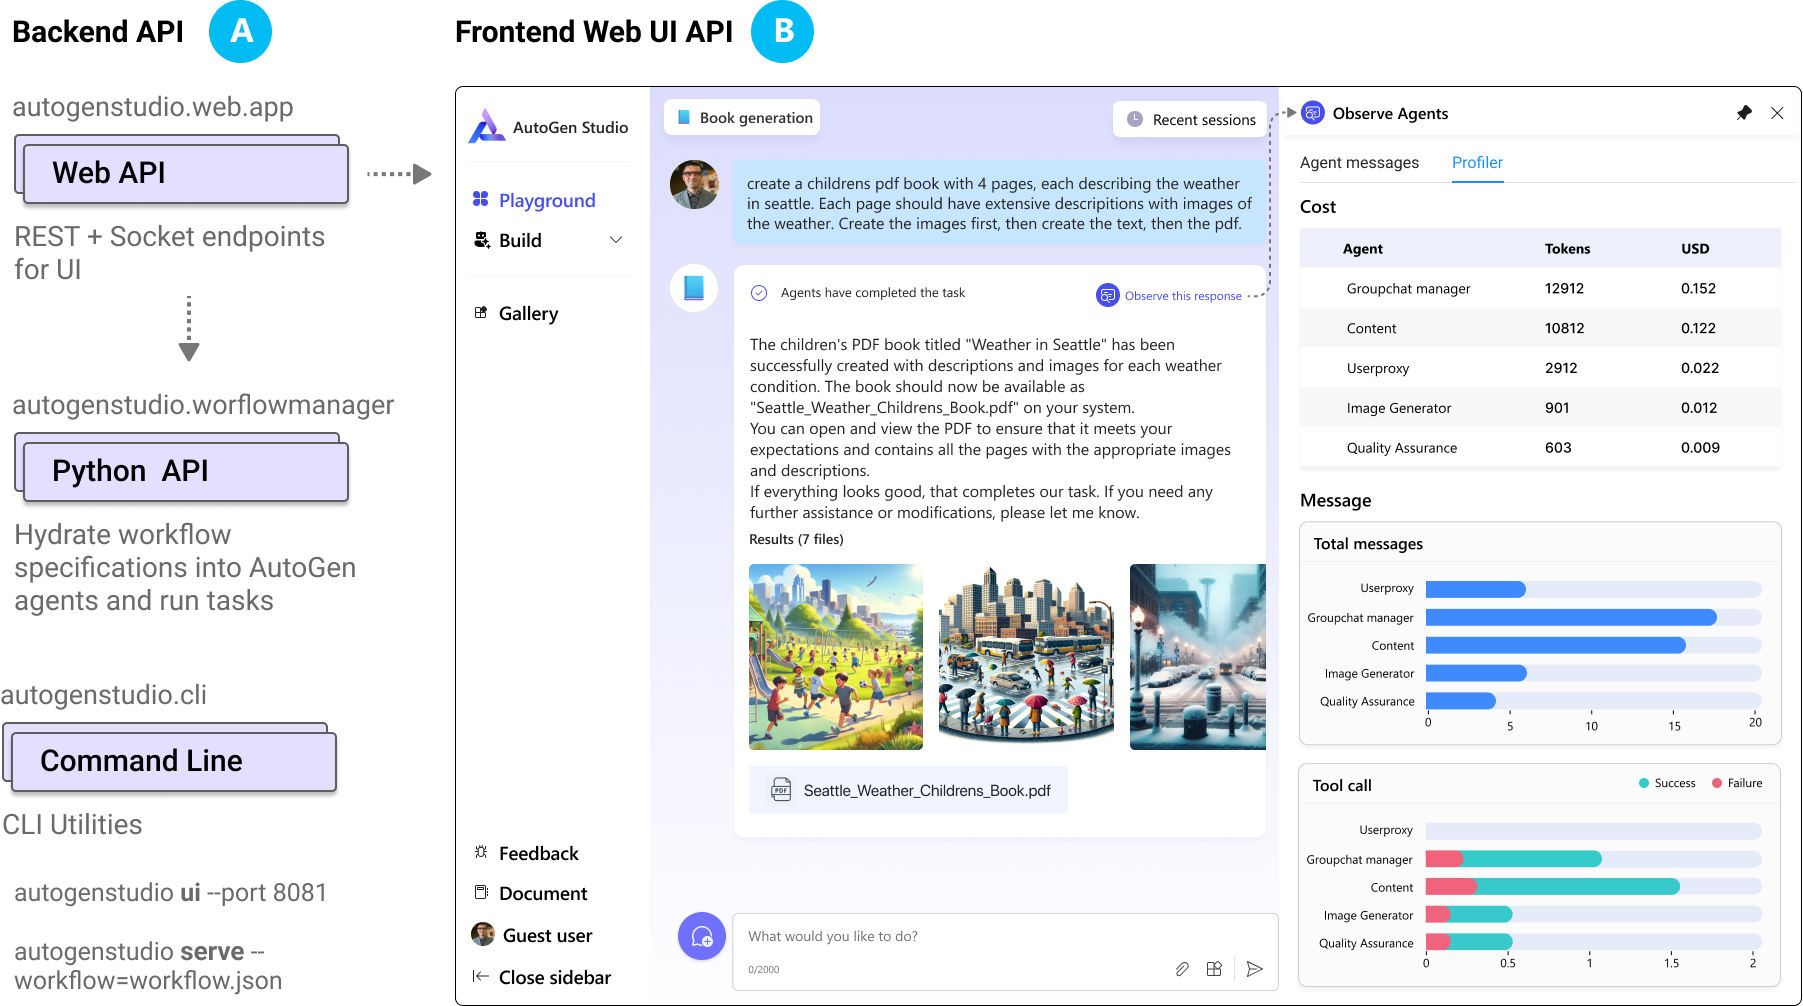The height and width of the screenshot is (1006, 1803).
Task: Click Content tokens value 10812
Action: pos(1564,328)
